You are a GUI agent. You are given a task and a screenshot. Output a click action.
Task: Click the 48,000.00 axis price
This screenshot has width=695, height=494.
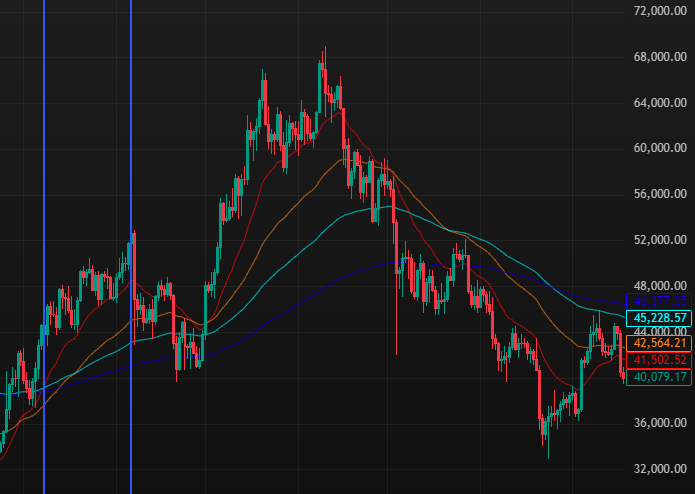660,286
